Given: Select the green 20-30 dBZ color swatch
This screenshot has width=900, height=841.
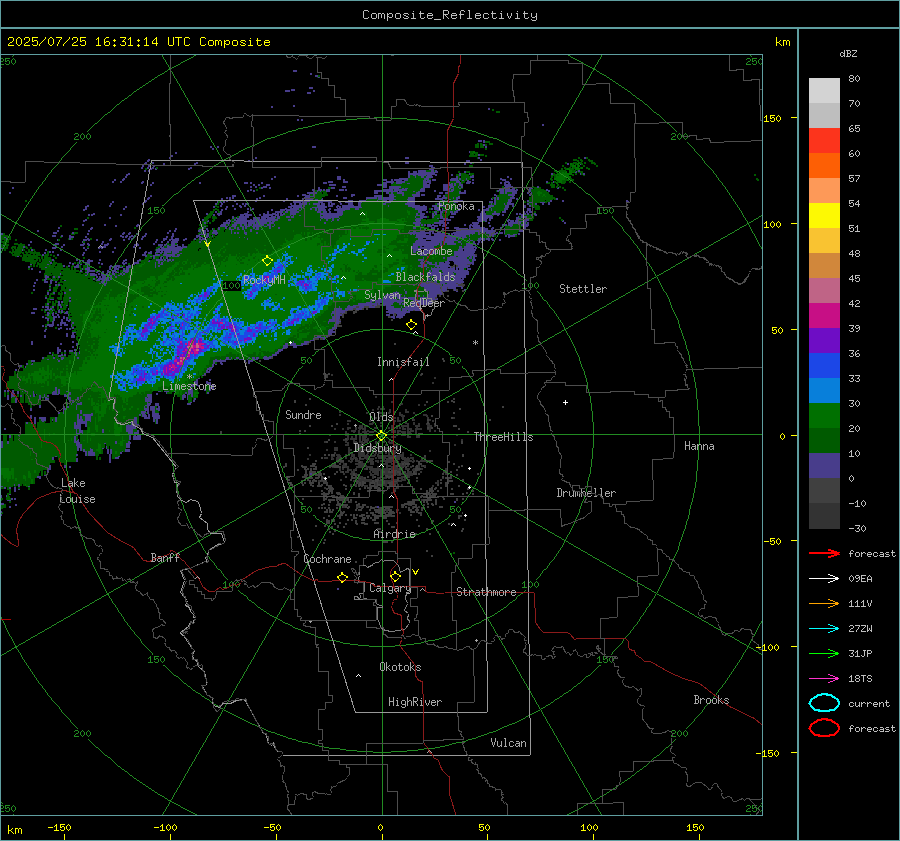Looking at the screenshot, I should (x=824, y=416).
